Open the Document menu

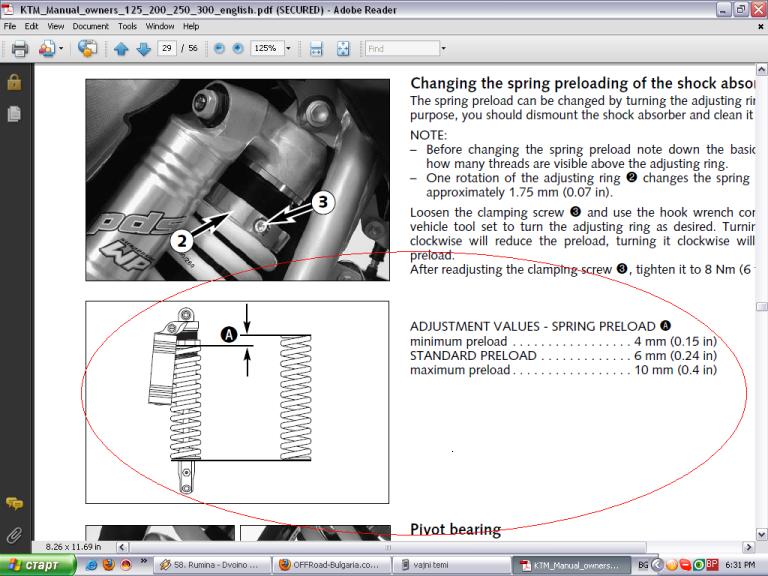pyautogui.click(x=91, y=26)
